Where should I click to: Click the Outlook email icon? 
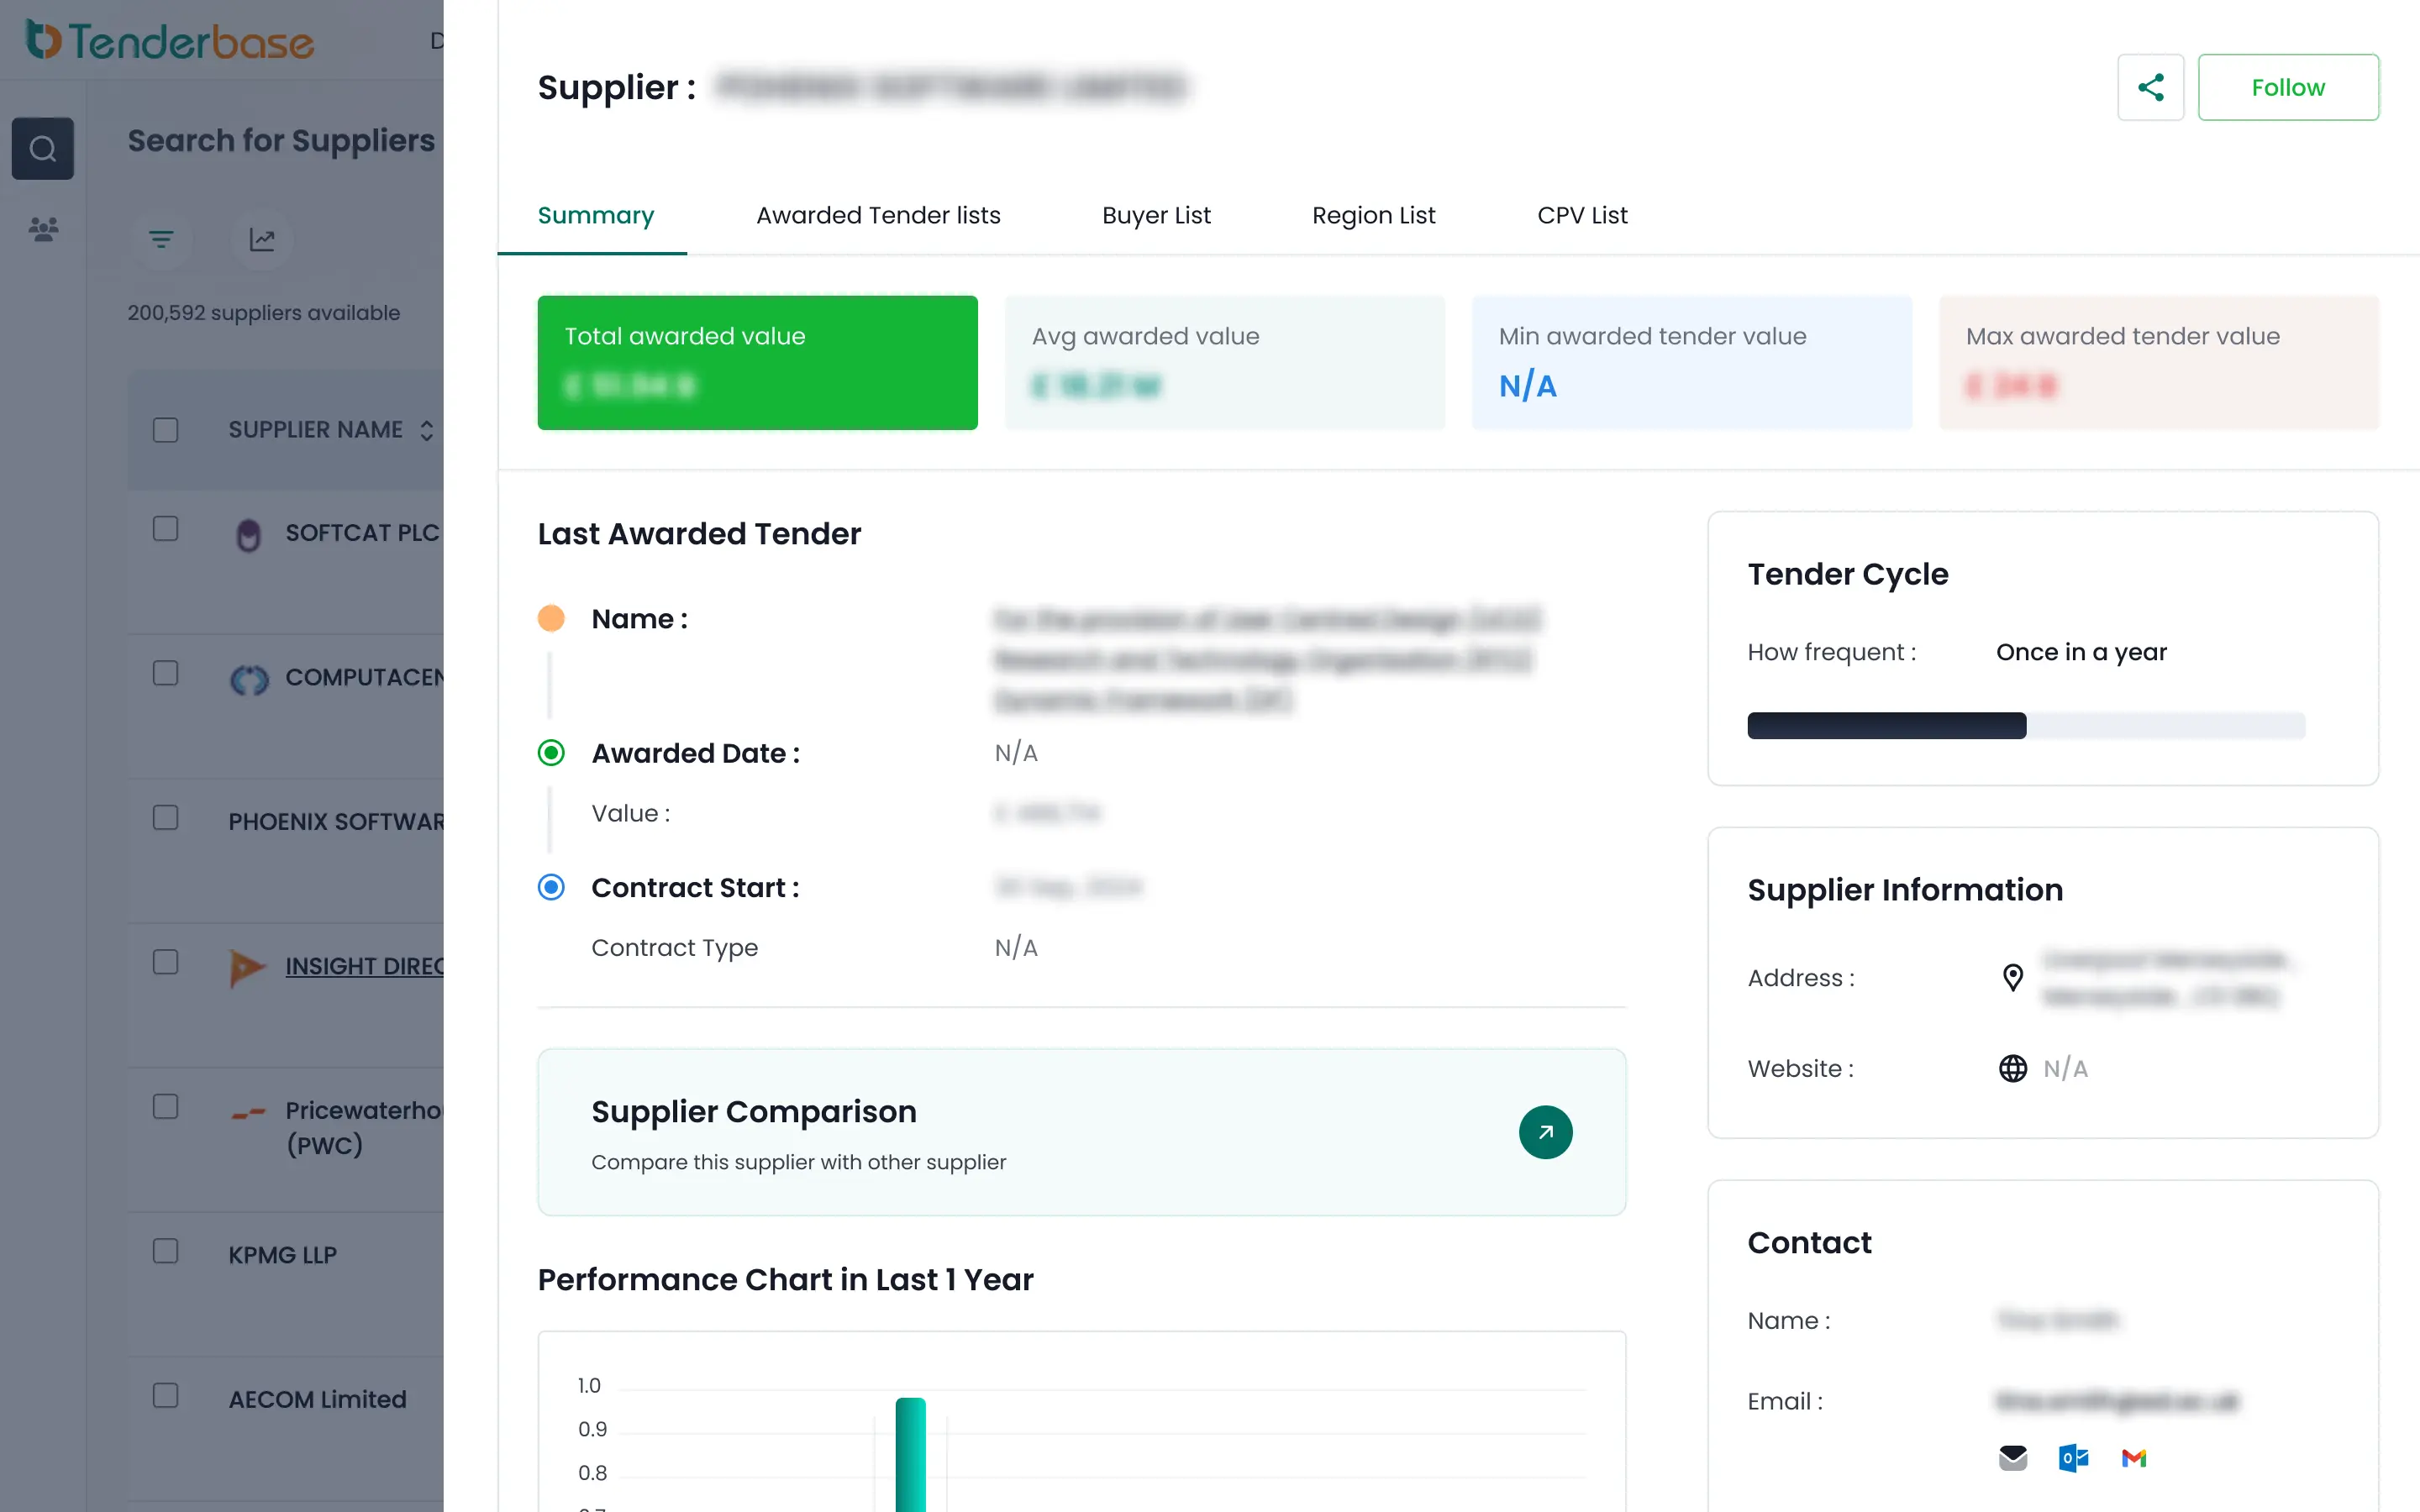click(2073, 1458)
